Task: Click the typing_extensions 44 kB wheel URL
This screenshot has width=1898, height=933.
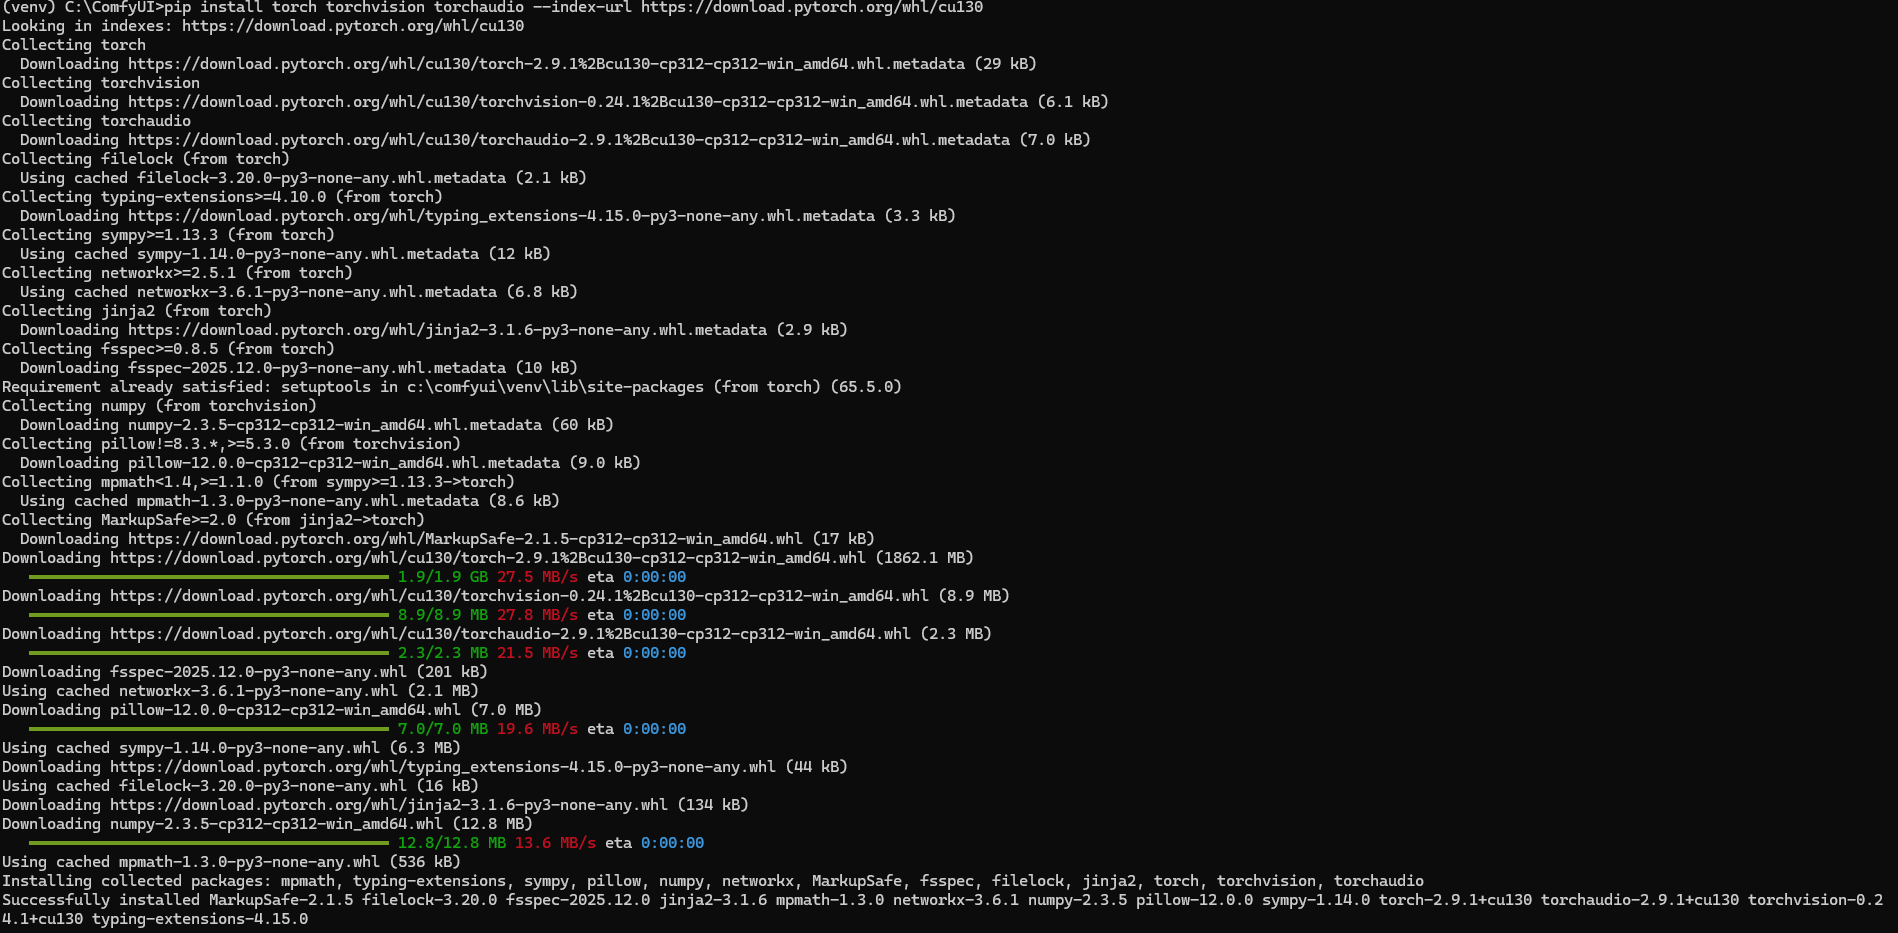Action: click(x=442, y=767)
